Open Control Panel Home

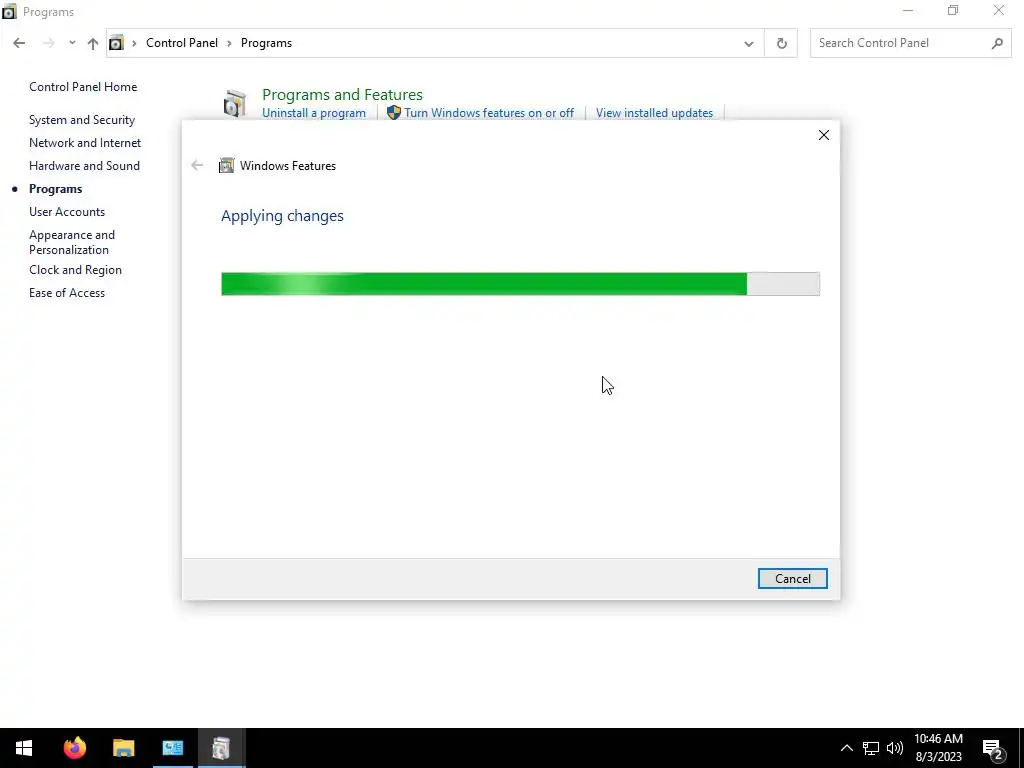click(83, 87)
